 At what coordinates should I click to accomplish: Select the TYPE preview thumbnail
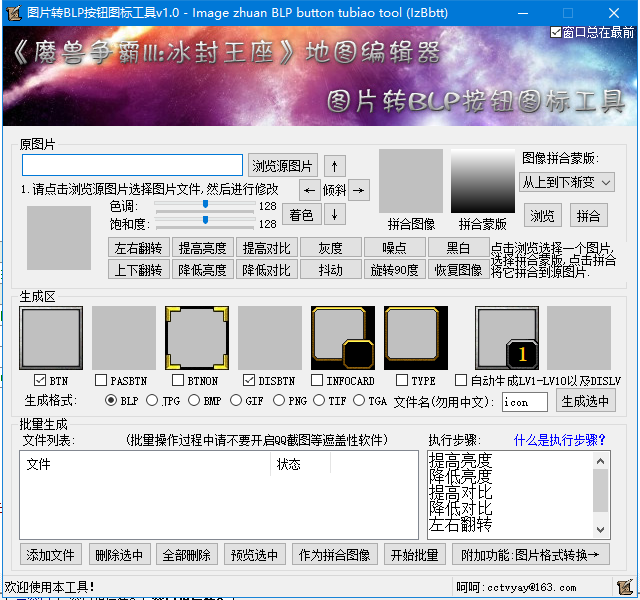pyautogui.click(x=416, y=338)
